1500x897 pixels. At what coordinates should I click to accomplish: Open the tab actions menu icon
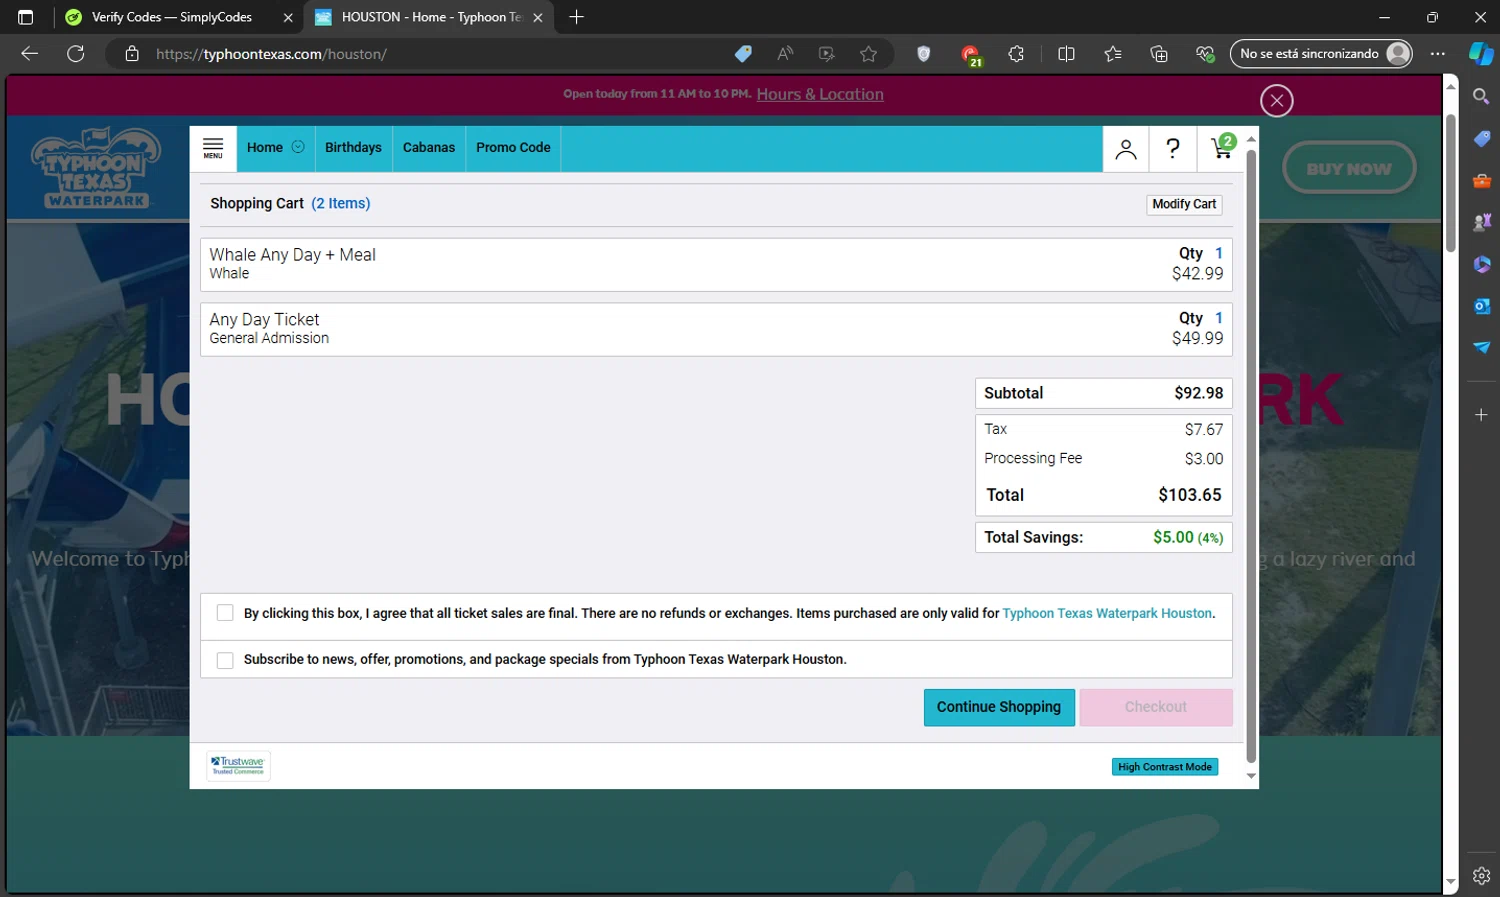click(x=26, y=17)
